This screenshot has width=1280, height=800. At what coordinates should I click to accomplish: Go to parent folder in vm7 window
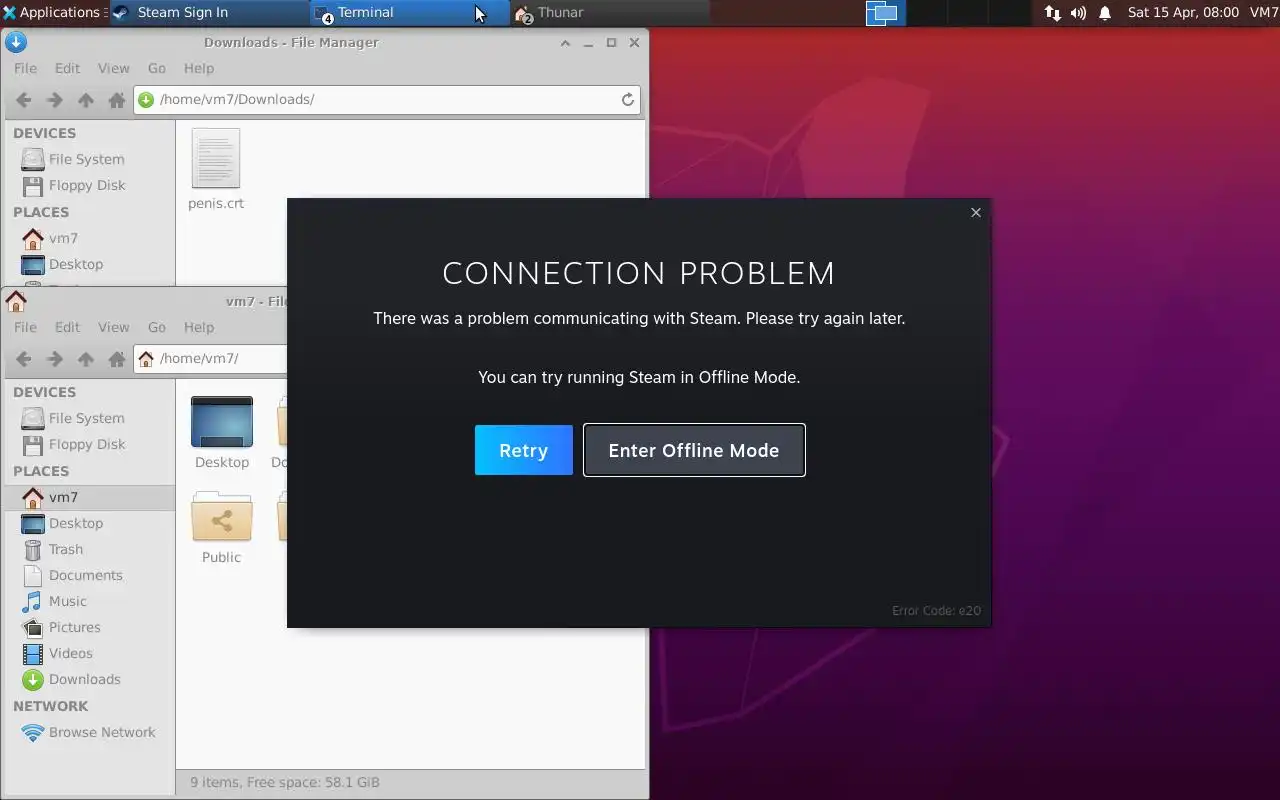(86, 359)
